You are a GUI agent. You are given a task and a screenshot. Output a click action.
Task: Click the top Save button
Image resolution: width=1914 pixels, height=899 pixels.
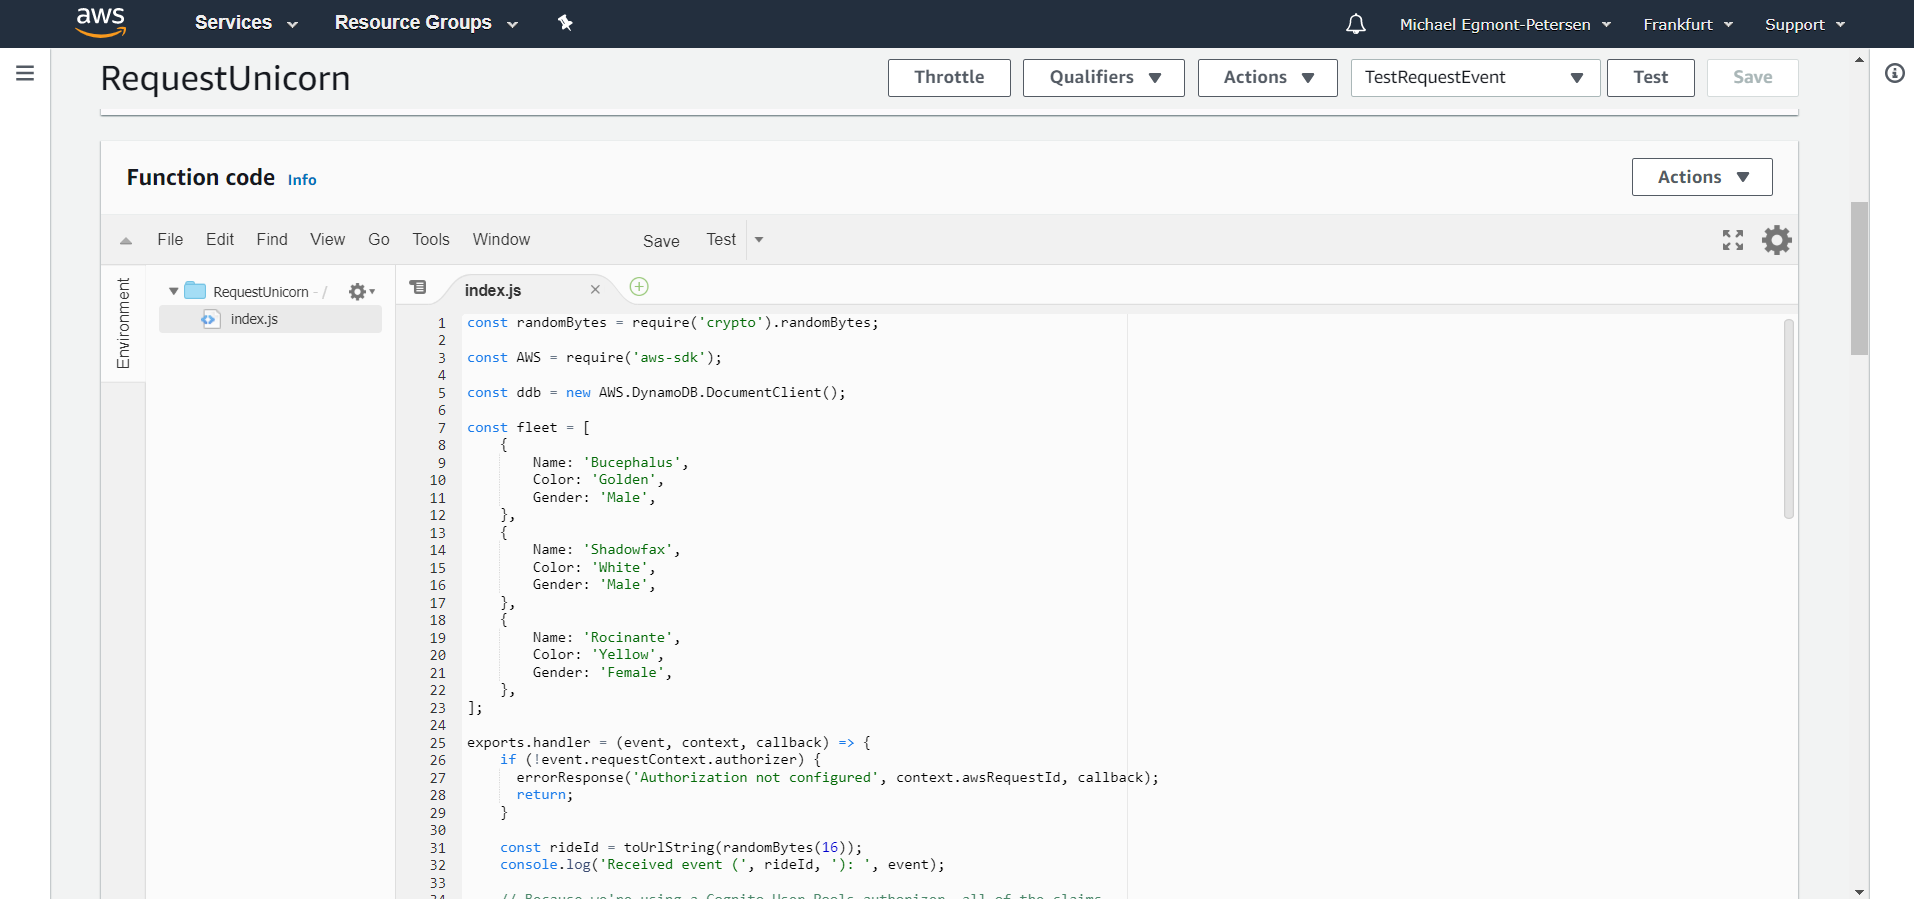coord(1752,77)
